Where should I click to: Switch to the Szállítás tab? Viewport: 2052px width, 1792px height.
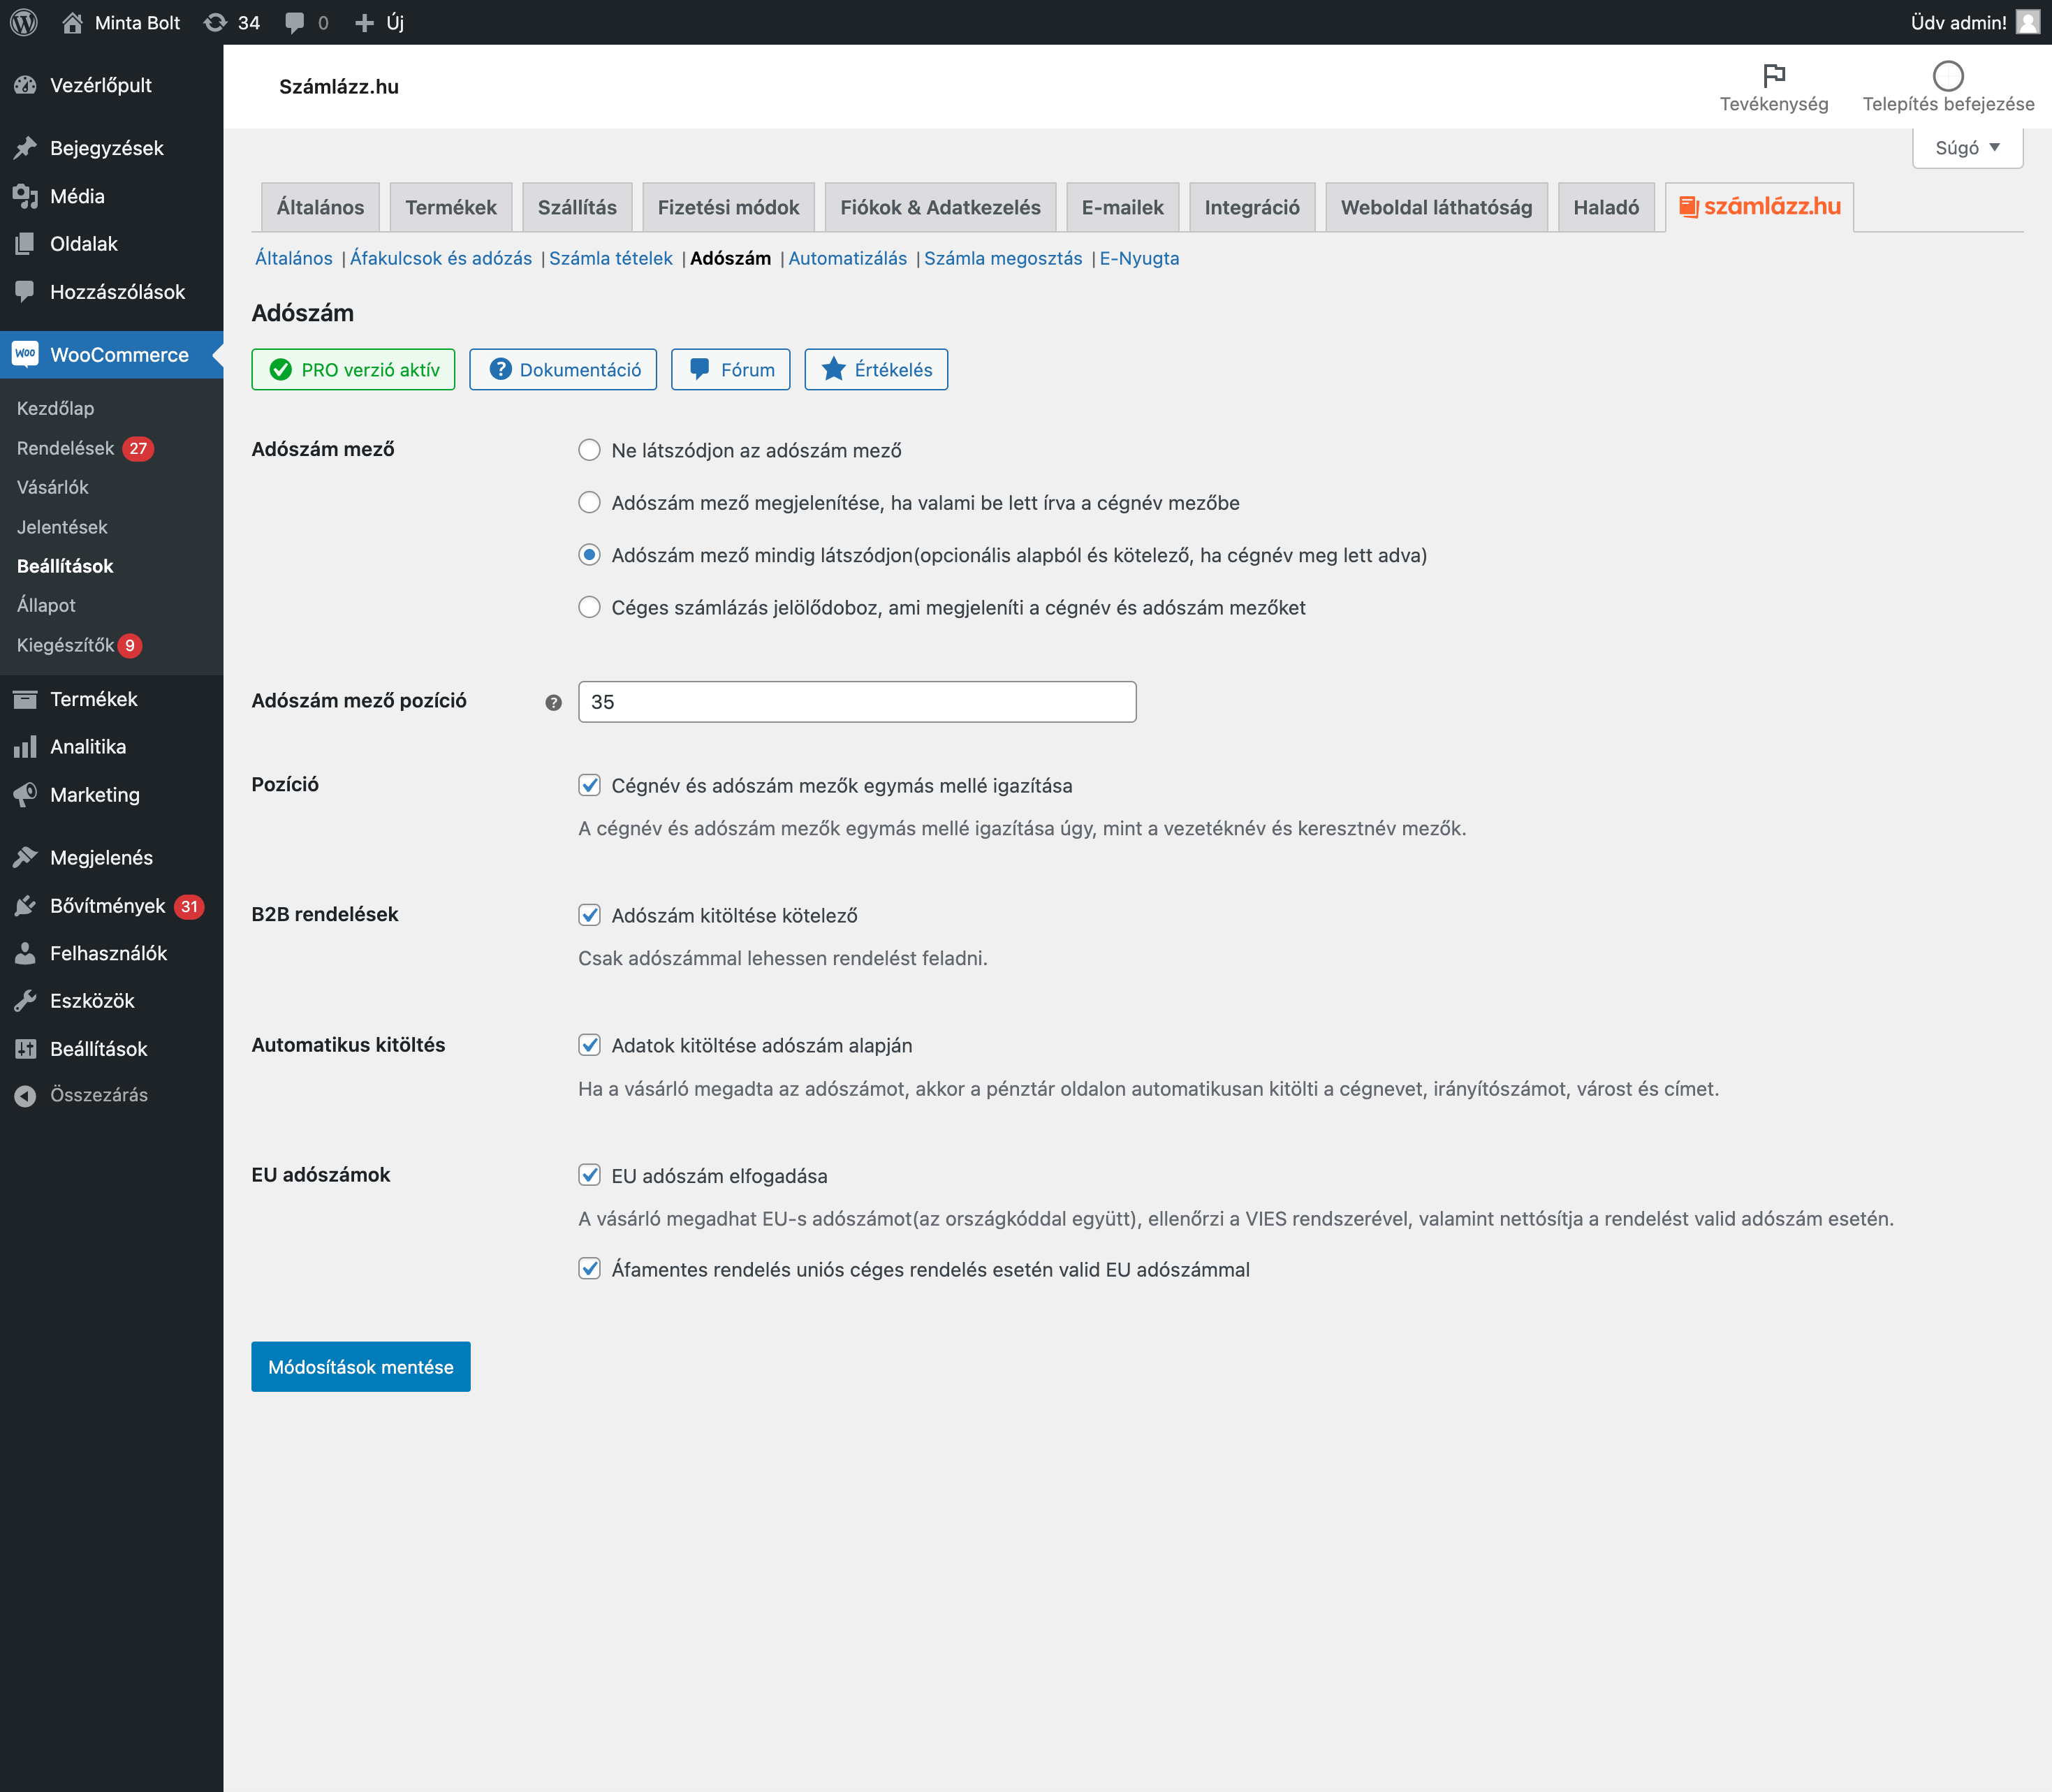(x=577, y=207)
